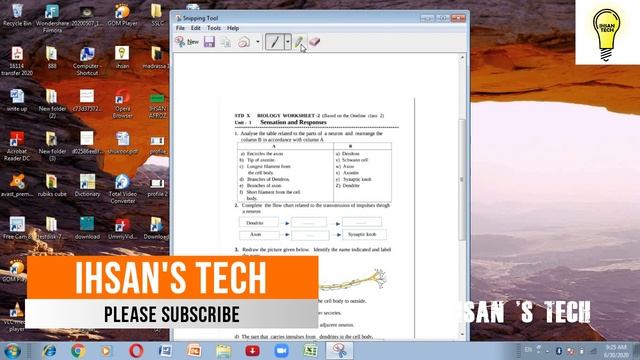Viewport: 640px width, 360px height.
Task: Select the Free Cam 8 desktop shortcut
Action: tap(17, 228)
